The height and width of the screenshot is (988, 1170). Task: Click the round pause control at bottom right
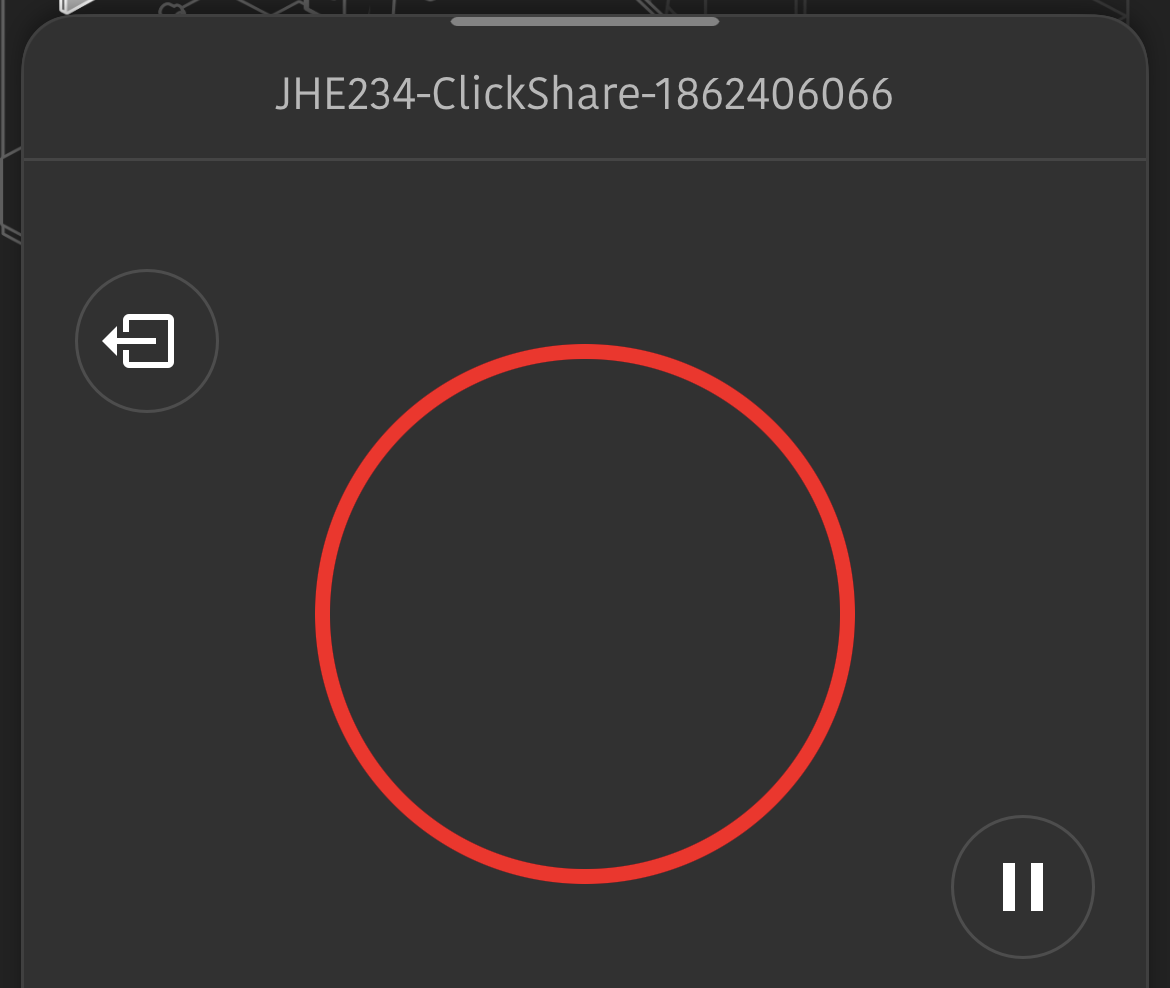point(1022,887)
